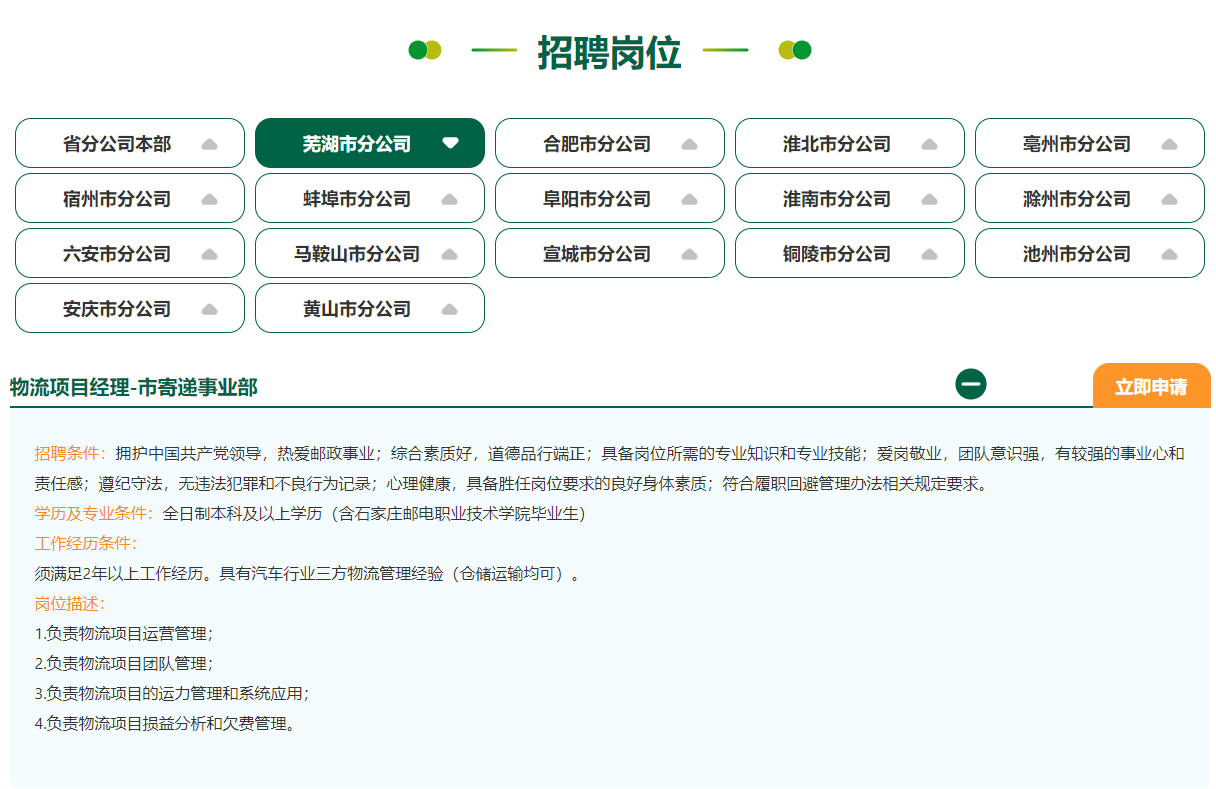Image resolution: width=1216 pixels, height=789 pixels.
Task: Switch to the 淮南市分公司 tab
Action: (x=850, y=198)
